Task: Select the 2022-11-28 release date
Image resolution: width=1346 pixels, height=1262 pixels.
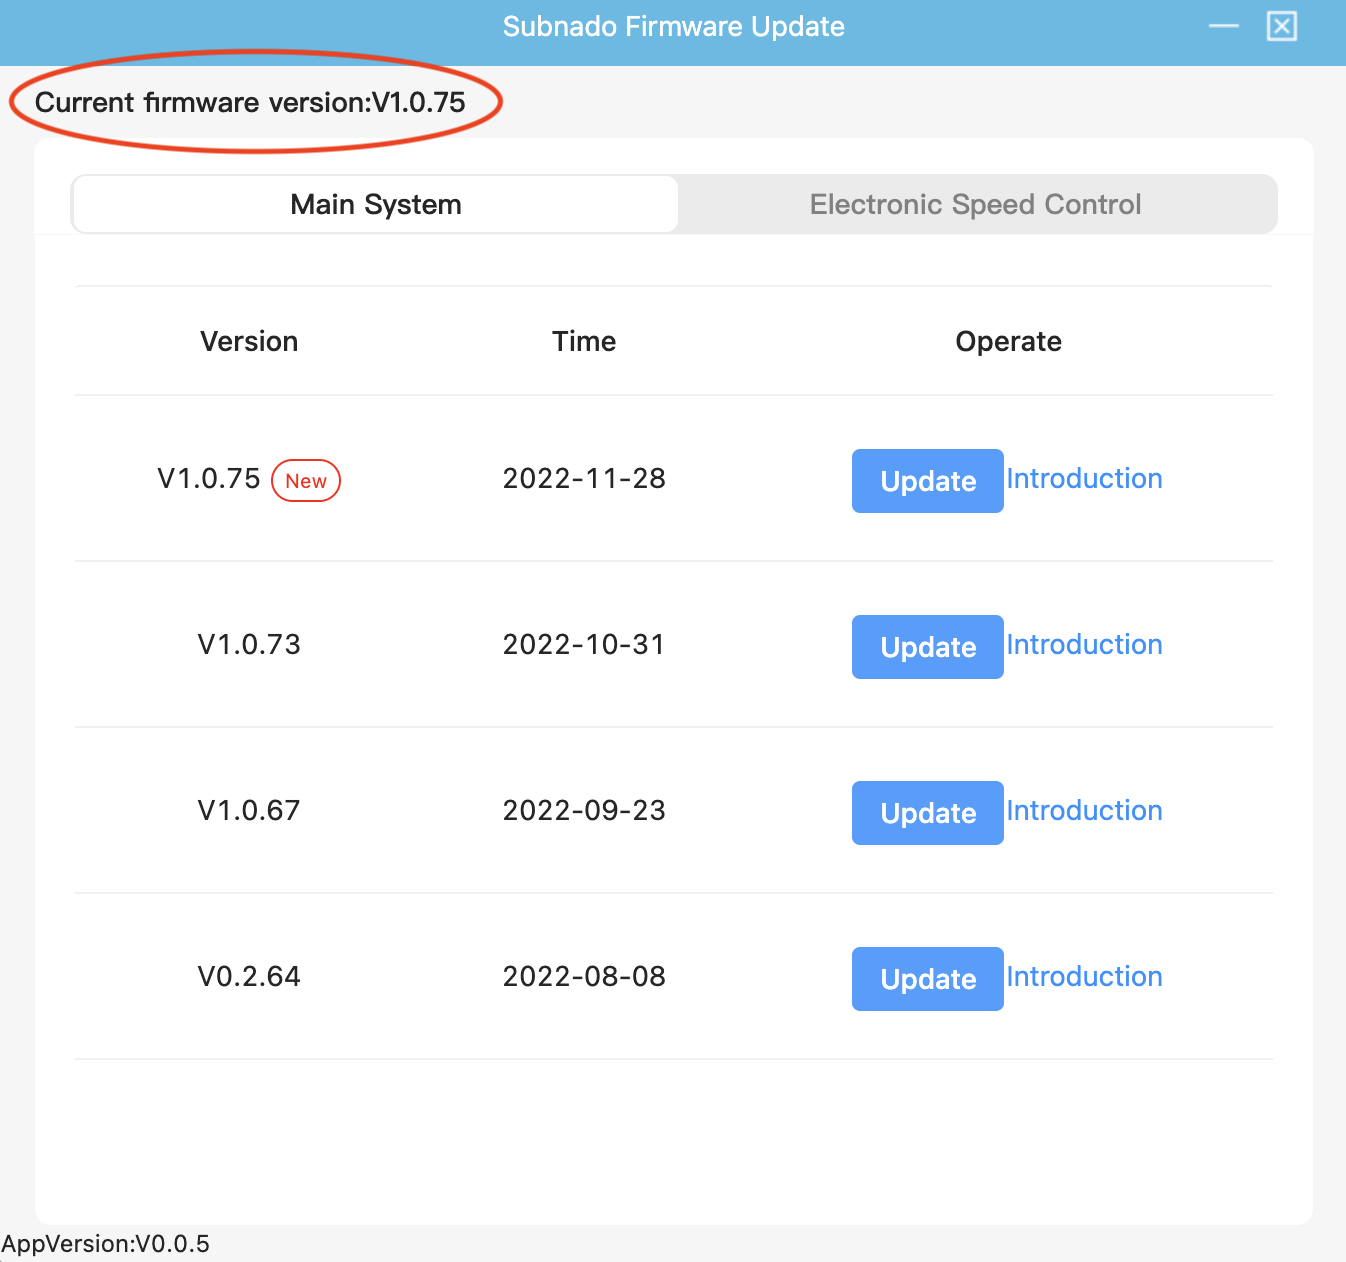Action: click(x=584, y=479)
